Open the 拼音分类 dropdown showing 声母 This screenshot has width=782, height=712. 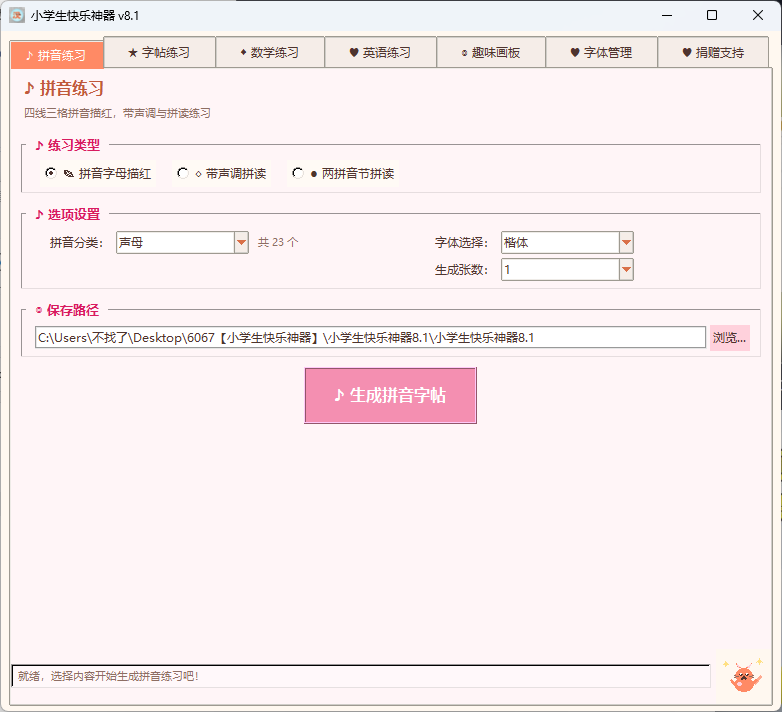[x=182, y=242]
